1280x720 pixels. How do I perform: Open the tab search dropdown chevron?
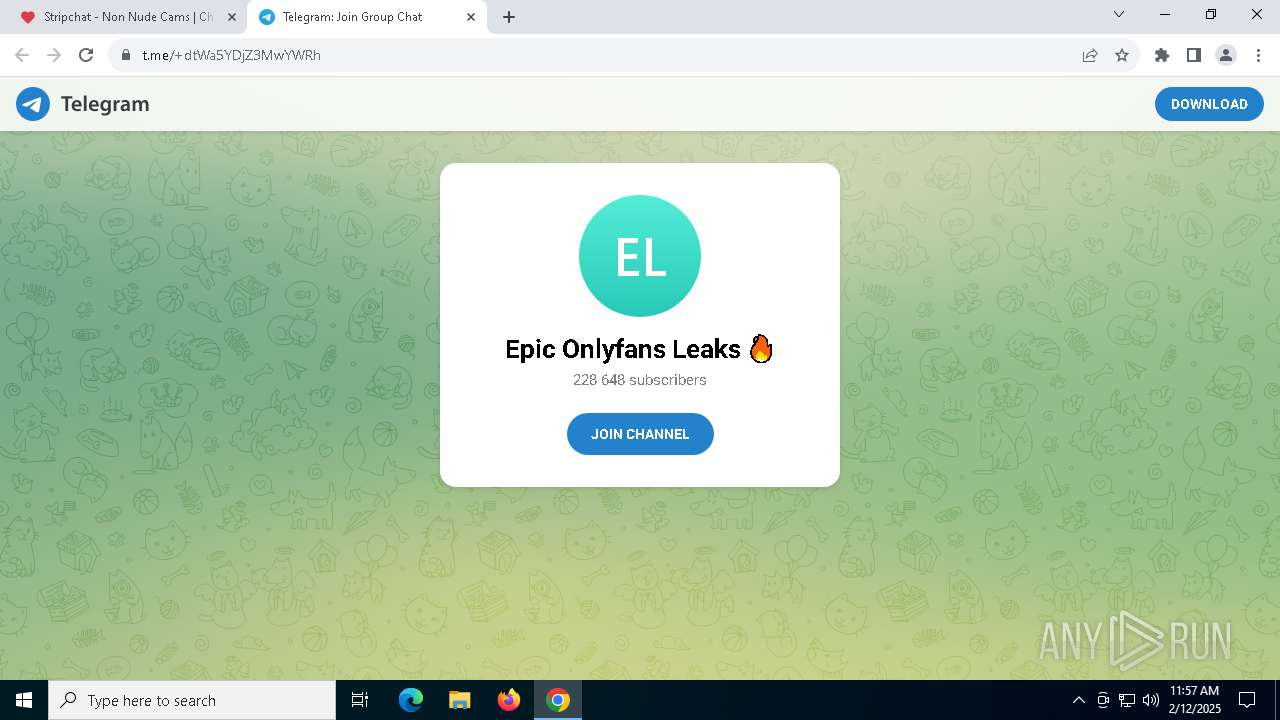pyautogui.click(x=1119, y=15)
